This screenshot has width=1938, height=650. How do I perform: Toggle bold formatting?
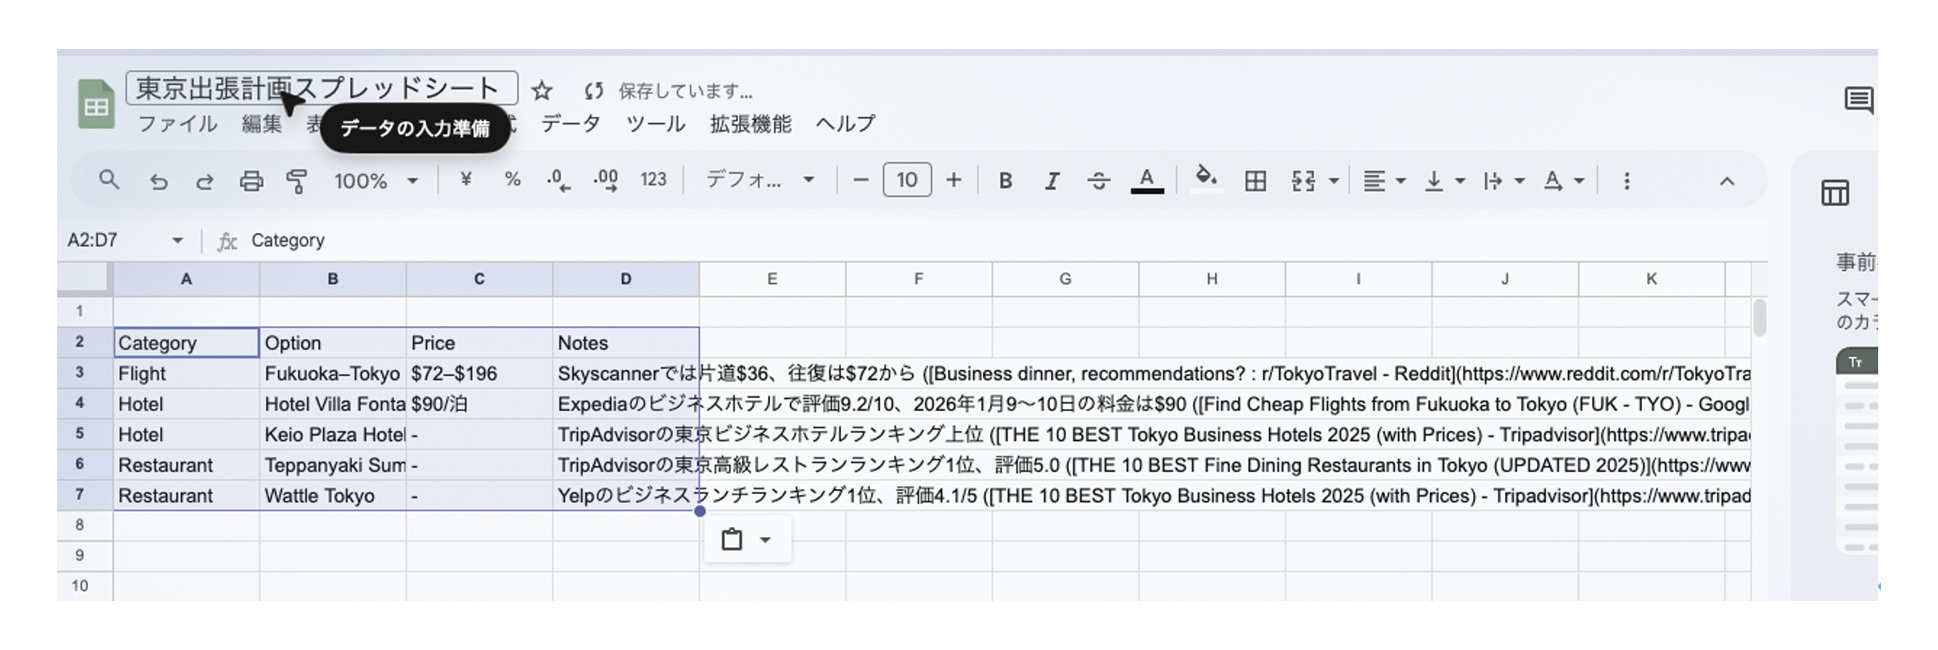[x=1005, y=181]
